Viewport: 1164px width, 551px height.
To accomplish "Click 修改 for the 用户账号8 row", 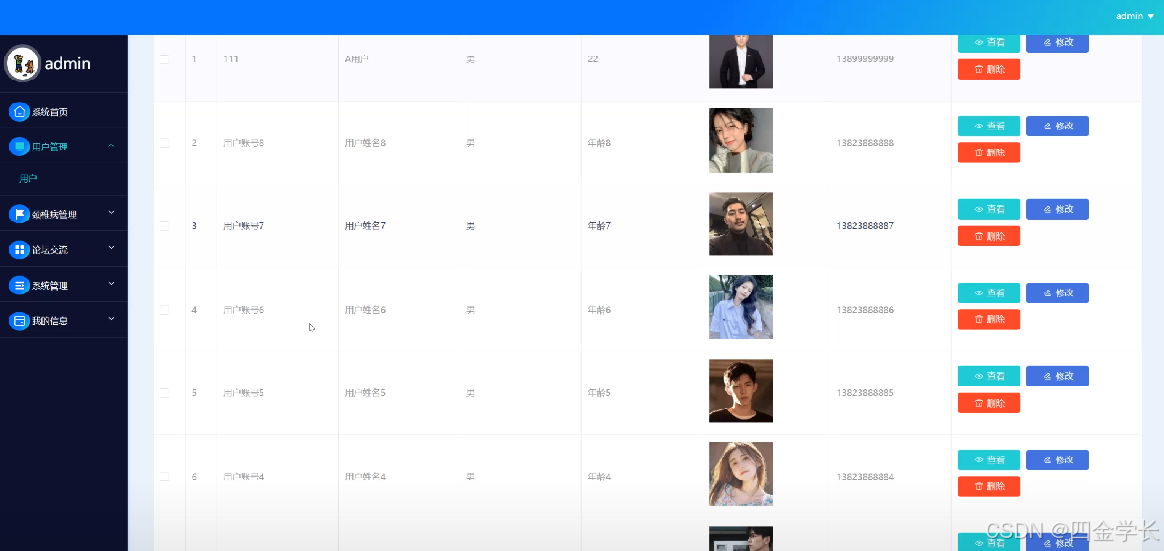I will click(1057, 126).
